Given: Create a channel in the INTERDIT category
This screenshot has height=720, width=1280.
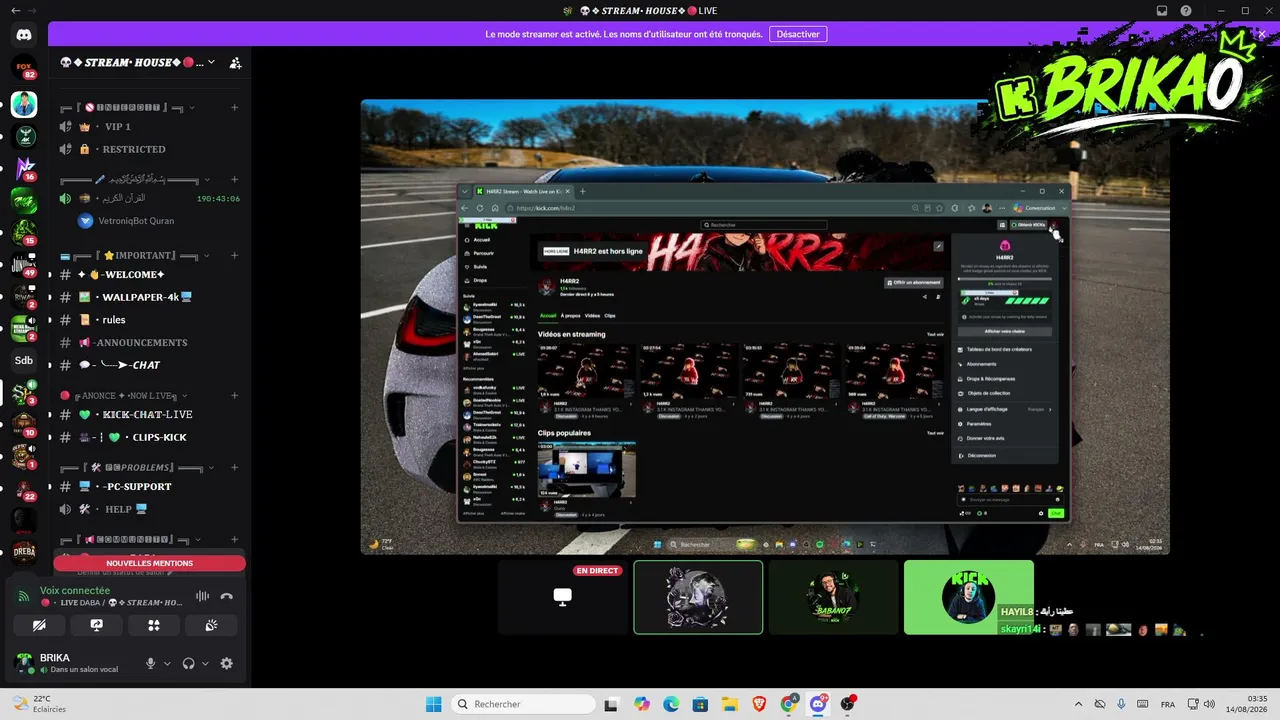Looking at the screenshot, I should (234, 107).
